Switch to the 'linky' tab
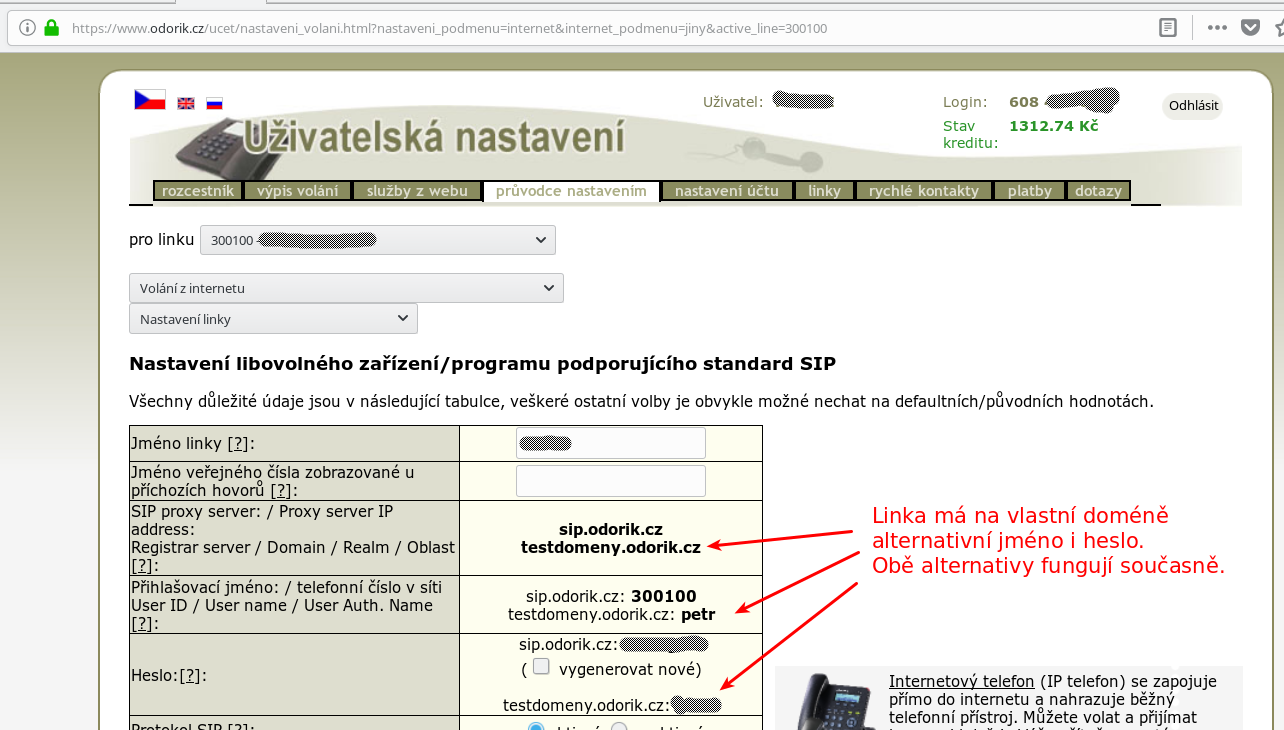1284x730 pixels. click(x=825, y=191)
